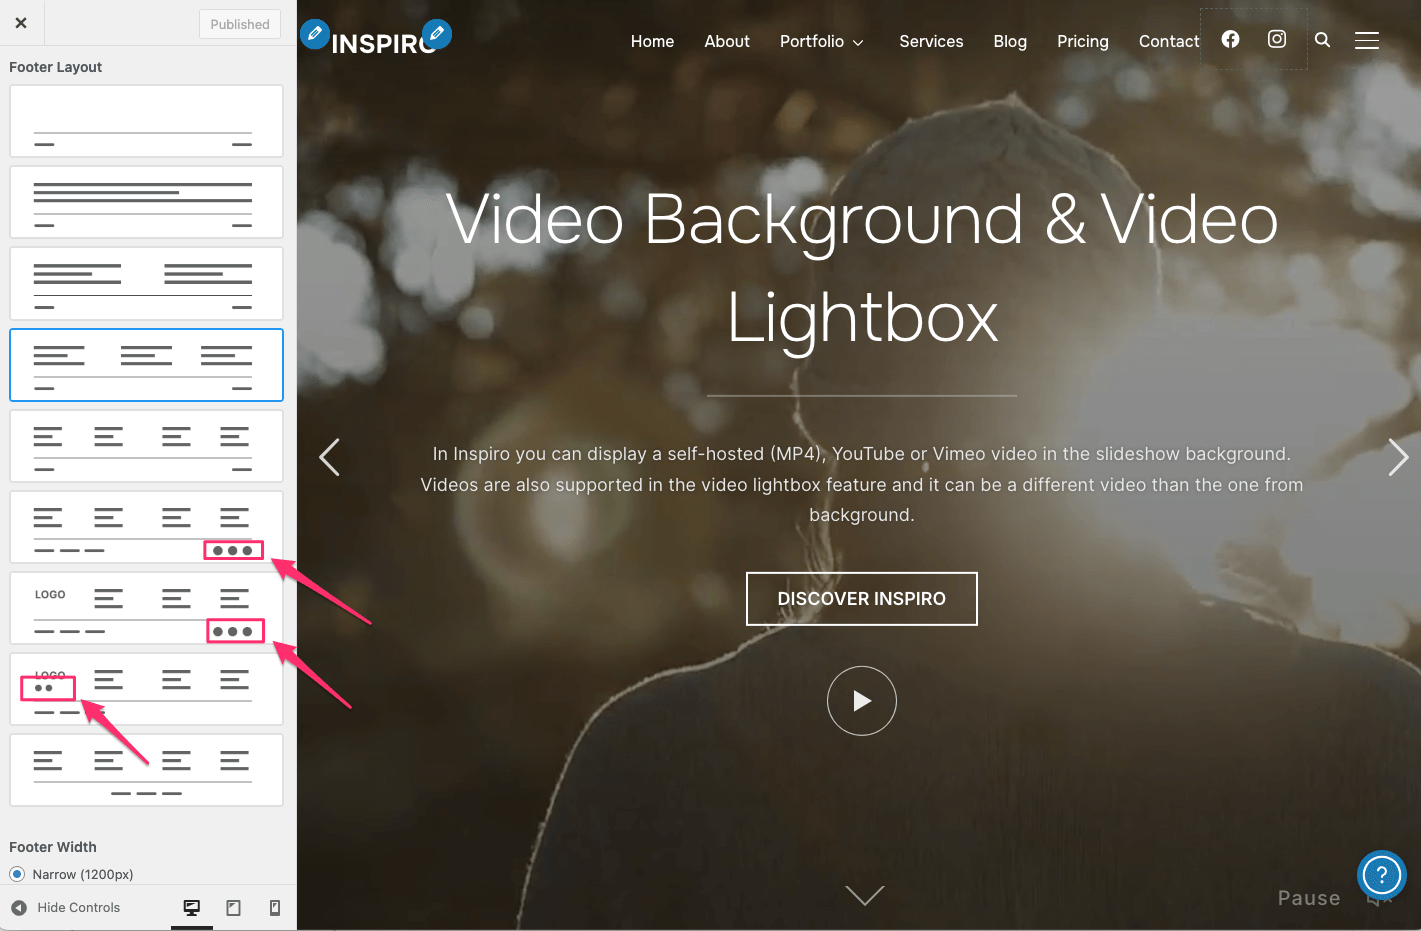
Task: Preview in desktop device mode
Action: click(x=191, y=907)
